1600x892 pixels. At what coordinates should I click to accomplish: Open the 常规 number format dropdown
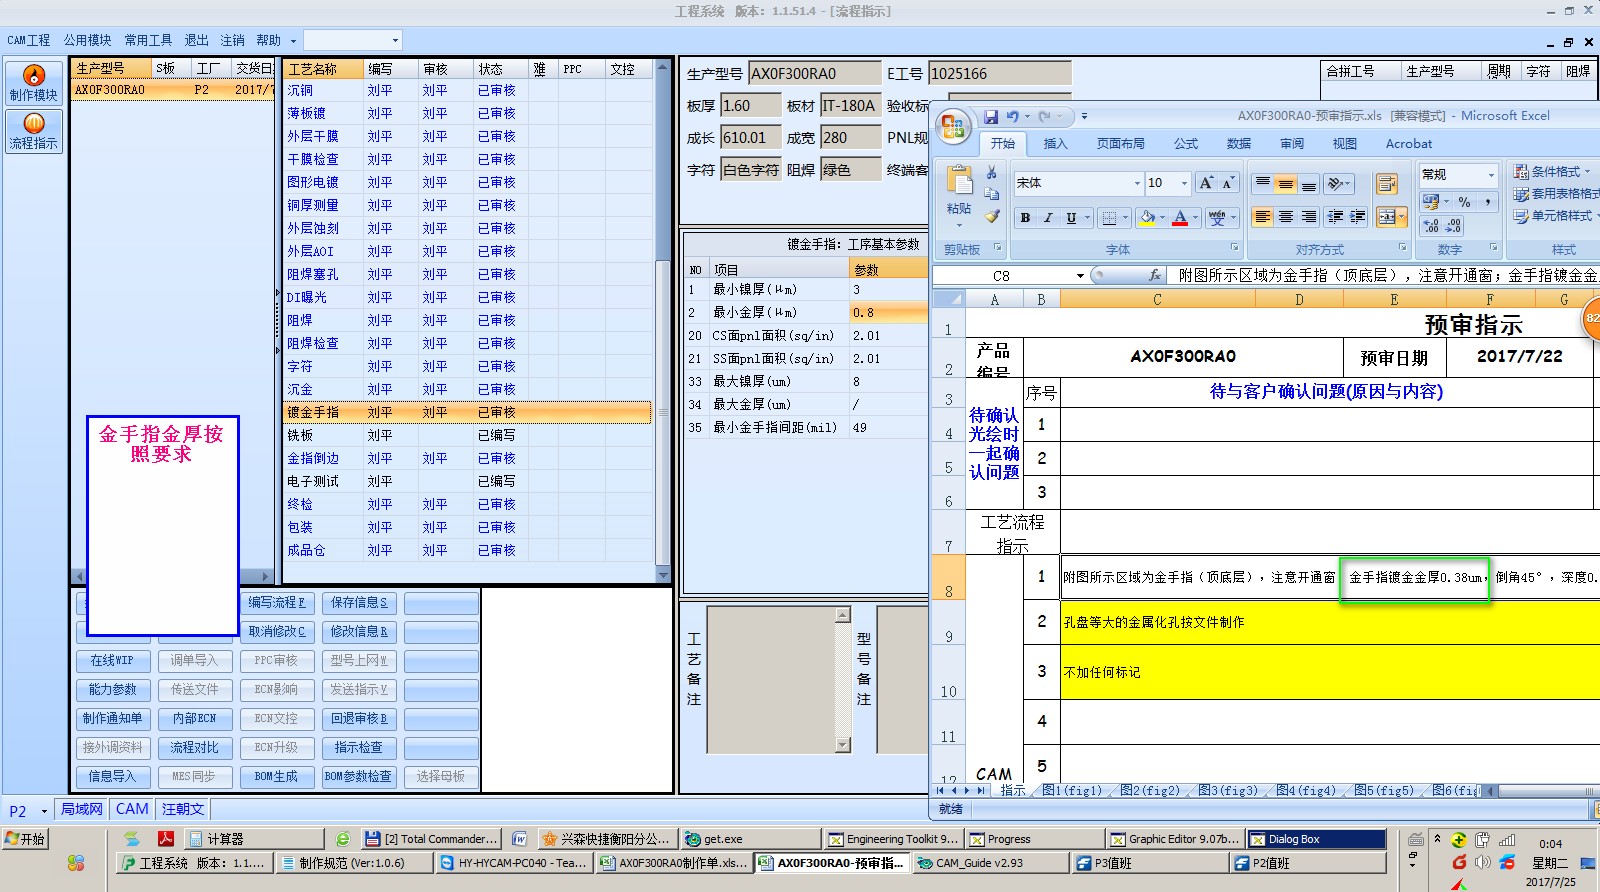[x=1490, y=174]
